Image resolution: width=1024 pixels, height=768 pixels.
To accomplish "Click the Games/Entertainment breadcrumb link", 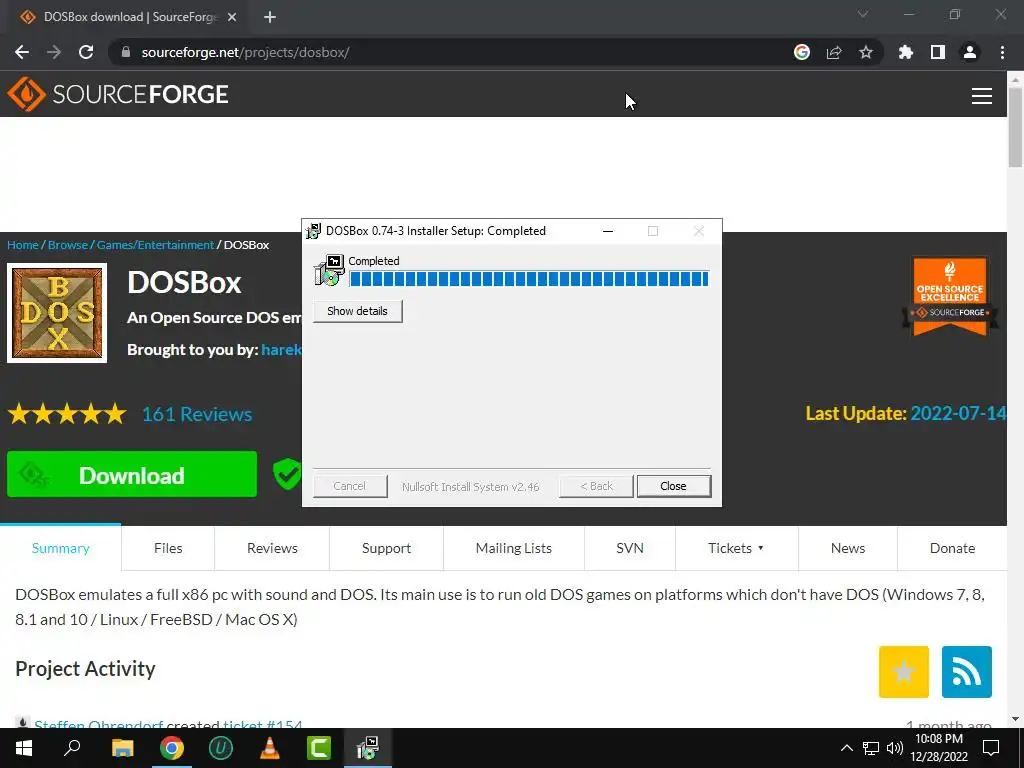I will (x=155, y=245).
